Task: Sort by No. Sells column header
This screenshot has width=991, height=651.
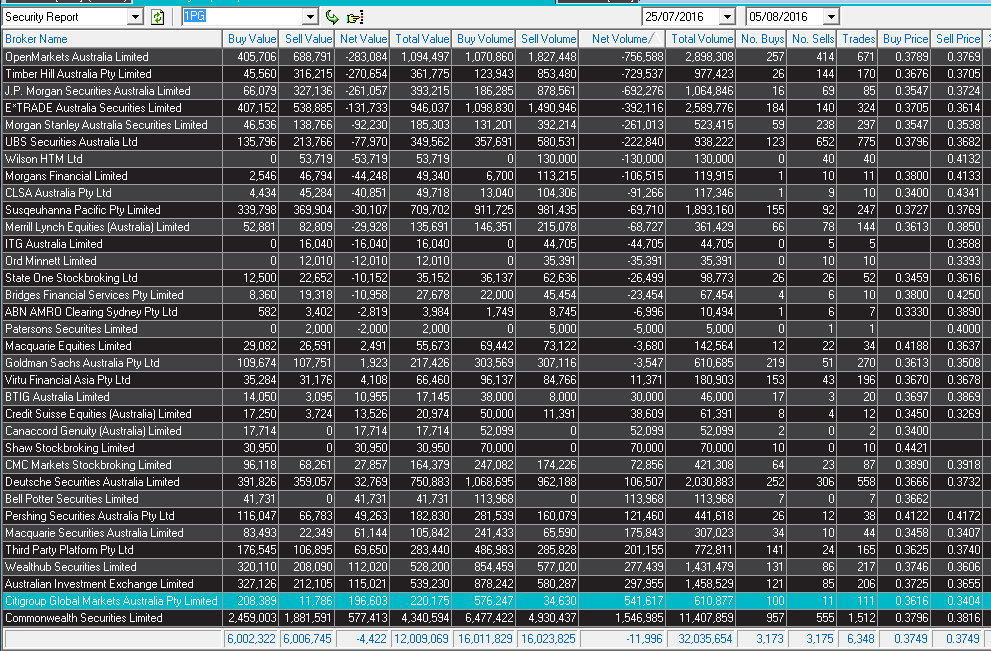Action: [812, 39]
